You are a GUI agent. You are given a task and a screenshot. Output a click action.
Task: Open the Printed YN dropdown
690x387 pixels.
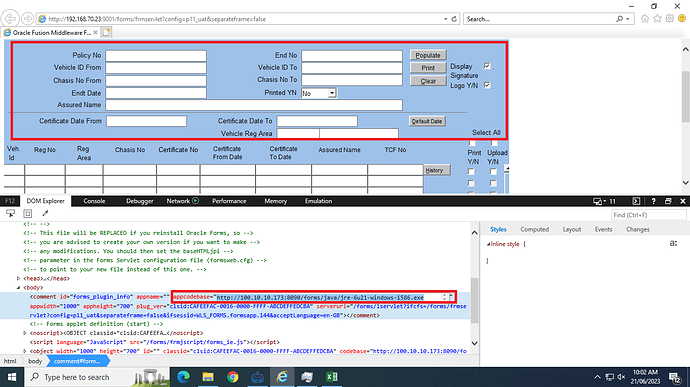pos(332,93)
